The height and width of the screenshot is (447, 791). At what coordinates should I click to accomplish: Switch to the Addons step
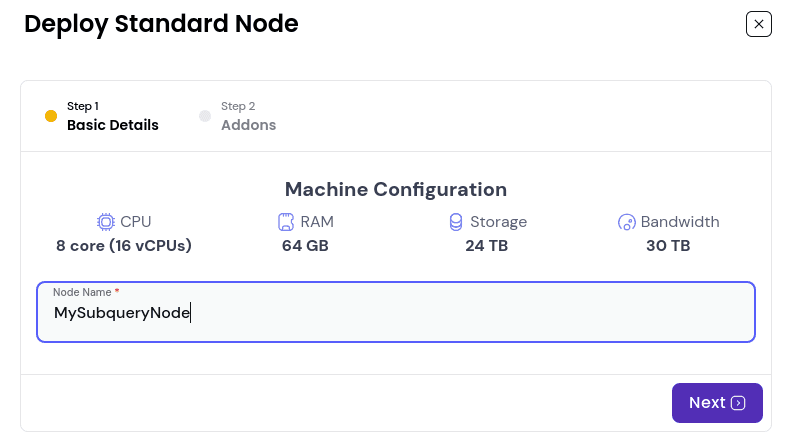pos(248,125)
